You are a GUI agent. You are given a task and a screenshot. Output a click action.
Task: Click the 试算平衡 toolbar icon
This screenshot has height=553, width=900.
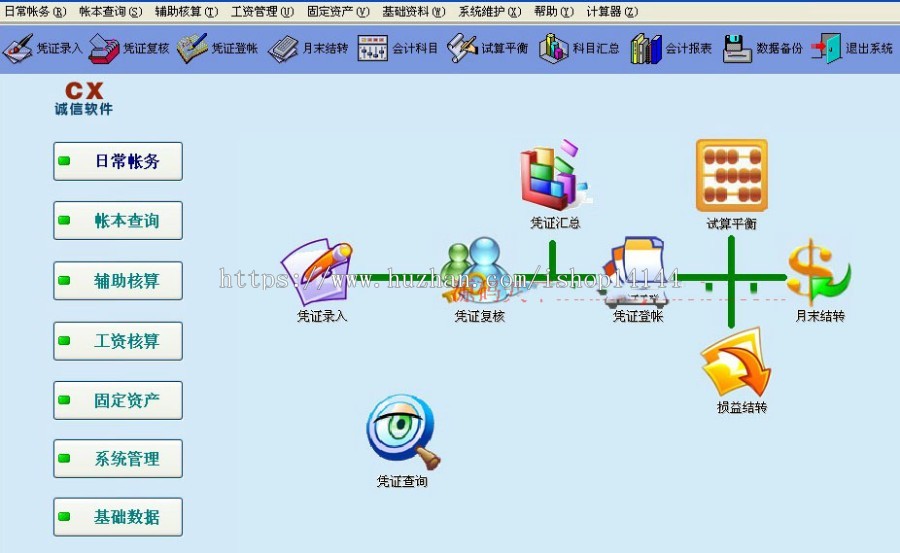tap(462, 48)
